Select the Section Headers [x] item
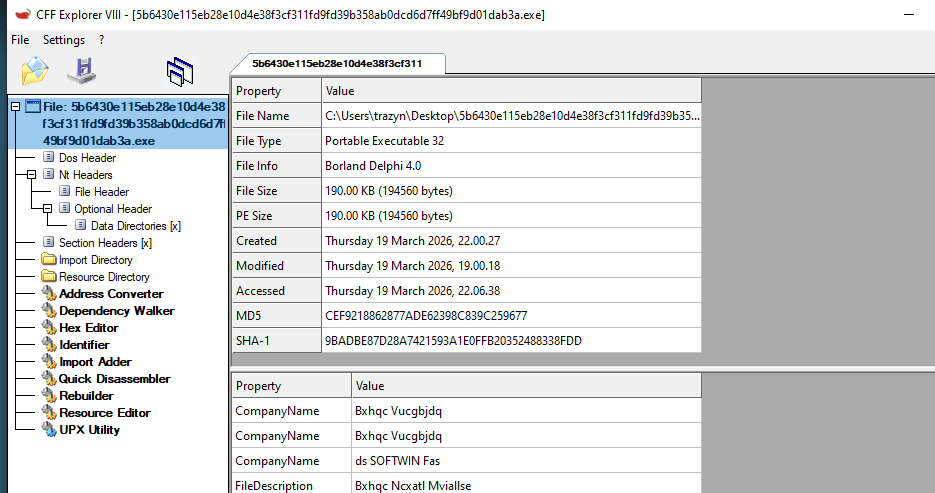Viewport: 935px width, 493px height. point(98,243)
